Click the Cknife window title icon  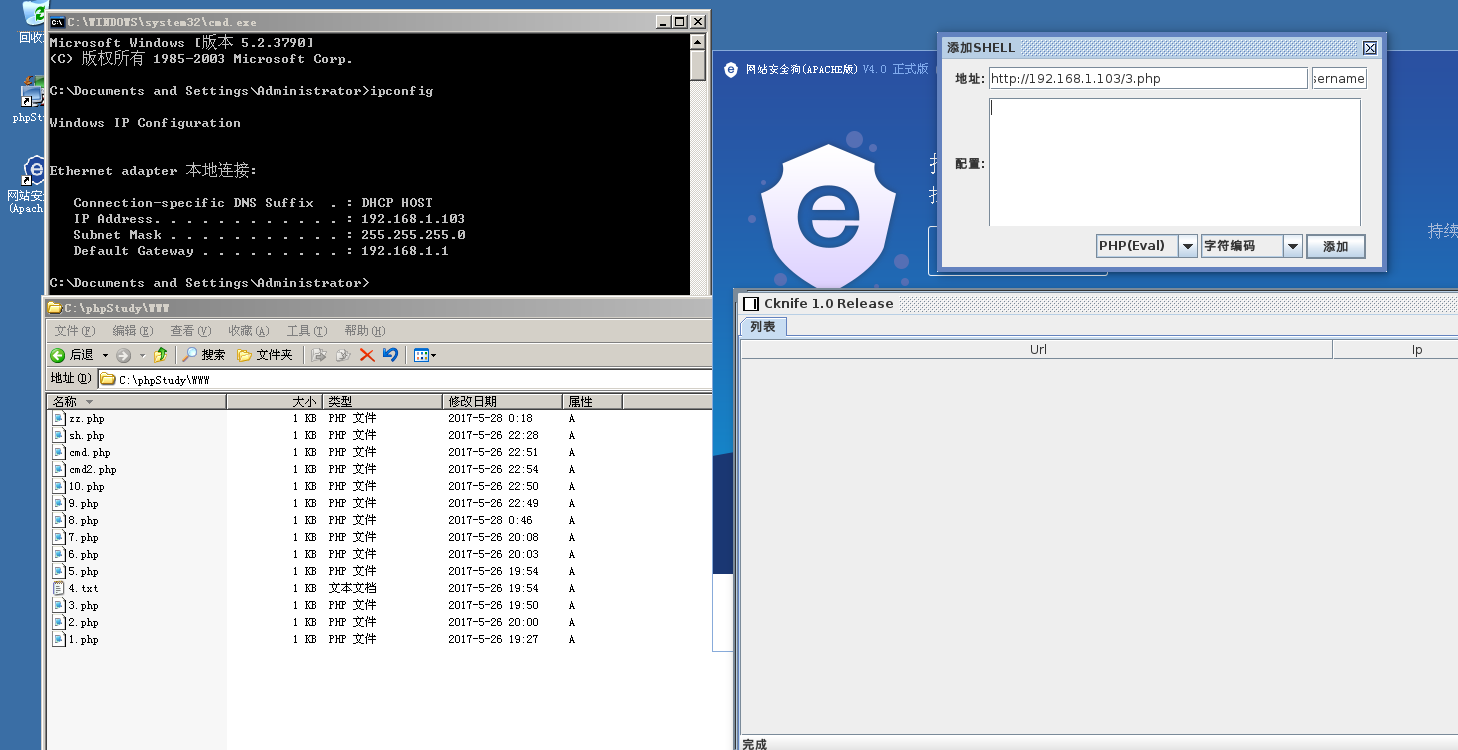click(x=751, y=304)
